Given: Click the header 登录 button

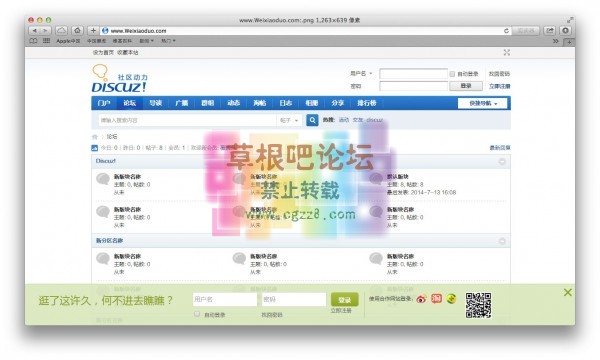Looking at the screenshot, I should click(466, 86).
